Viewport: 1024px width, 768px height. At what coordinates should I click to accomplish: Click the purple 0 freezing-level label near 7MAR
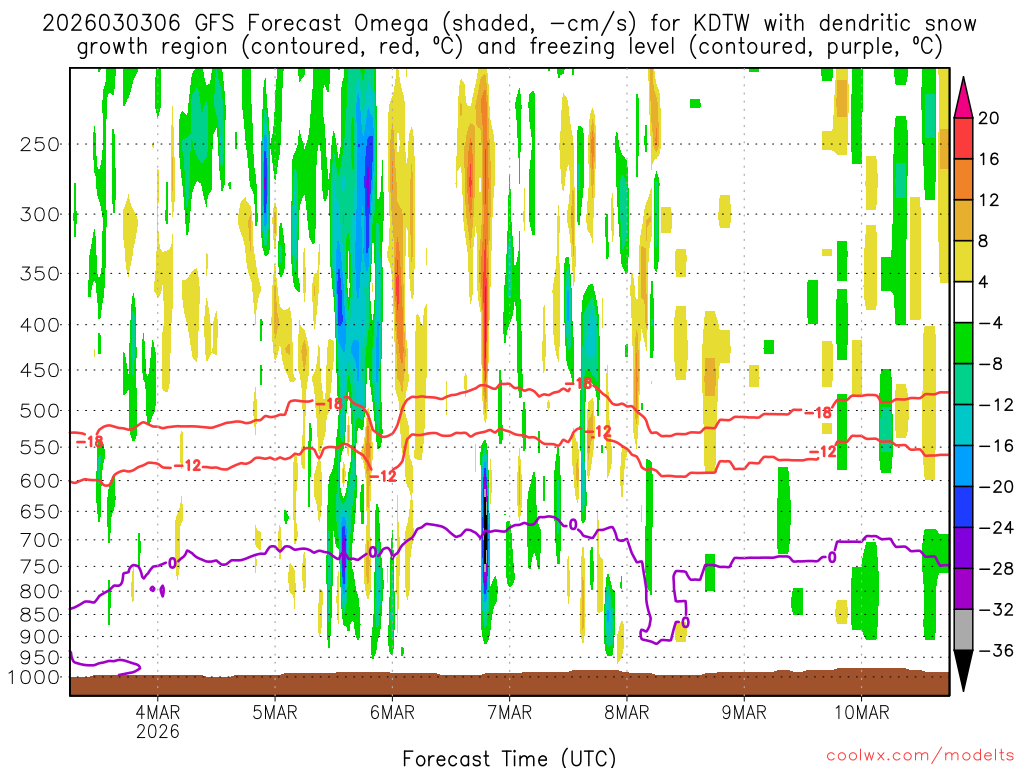point(573,524)
